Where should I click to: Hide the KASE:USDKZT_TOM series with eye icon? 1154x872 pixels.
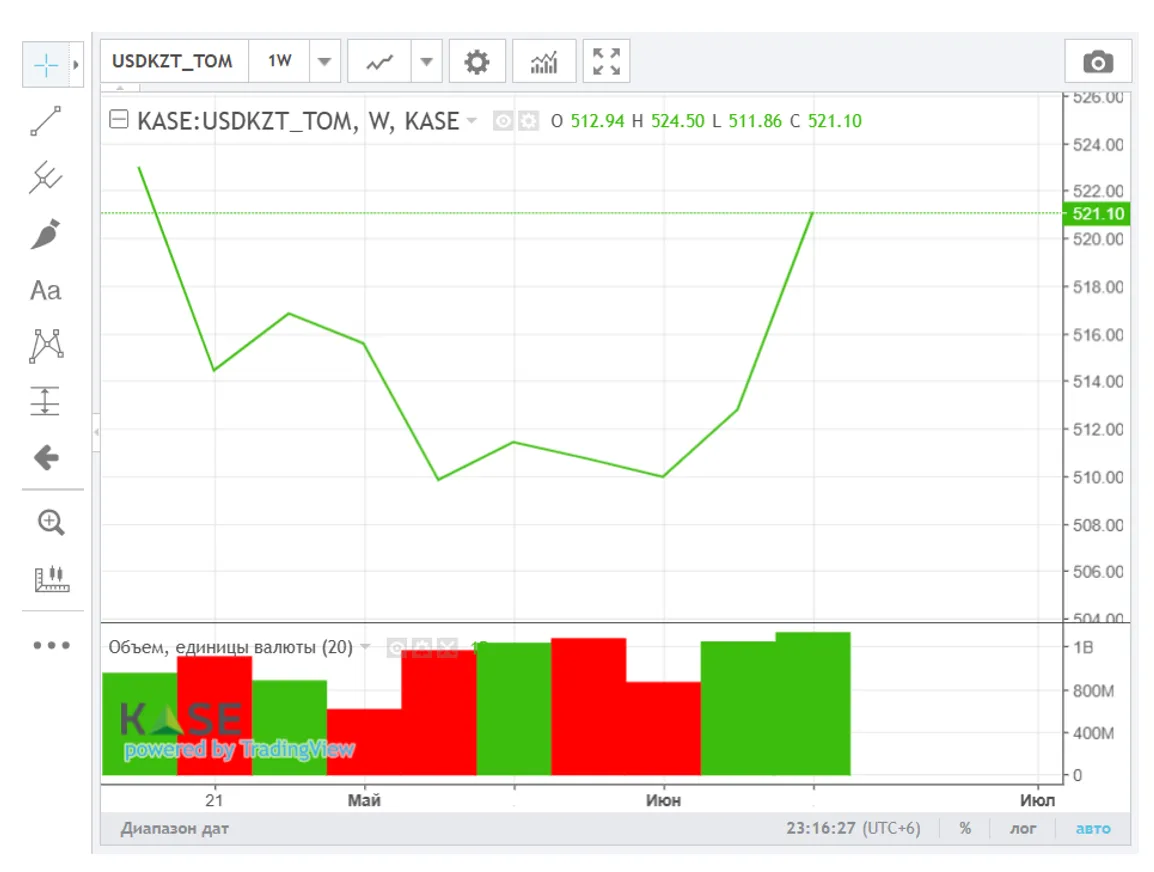(x=503, y=121)
